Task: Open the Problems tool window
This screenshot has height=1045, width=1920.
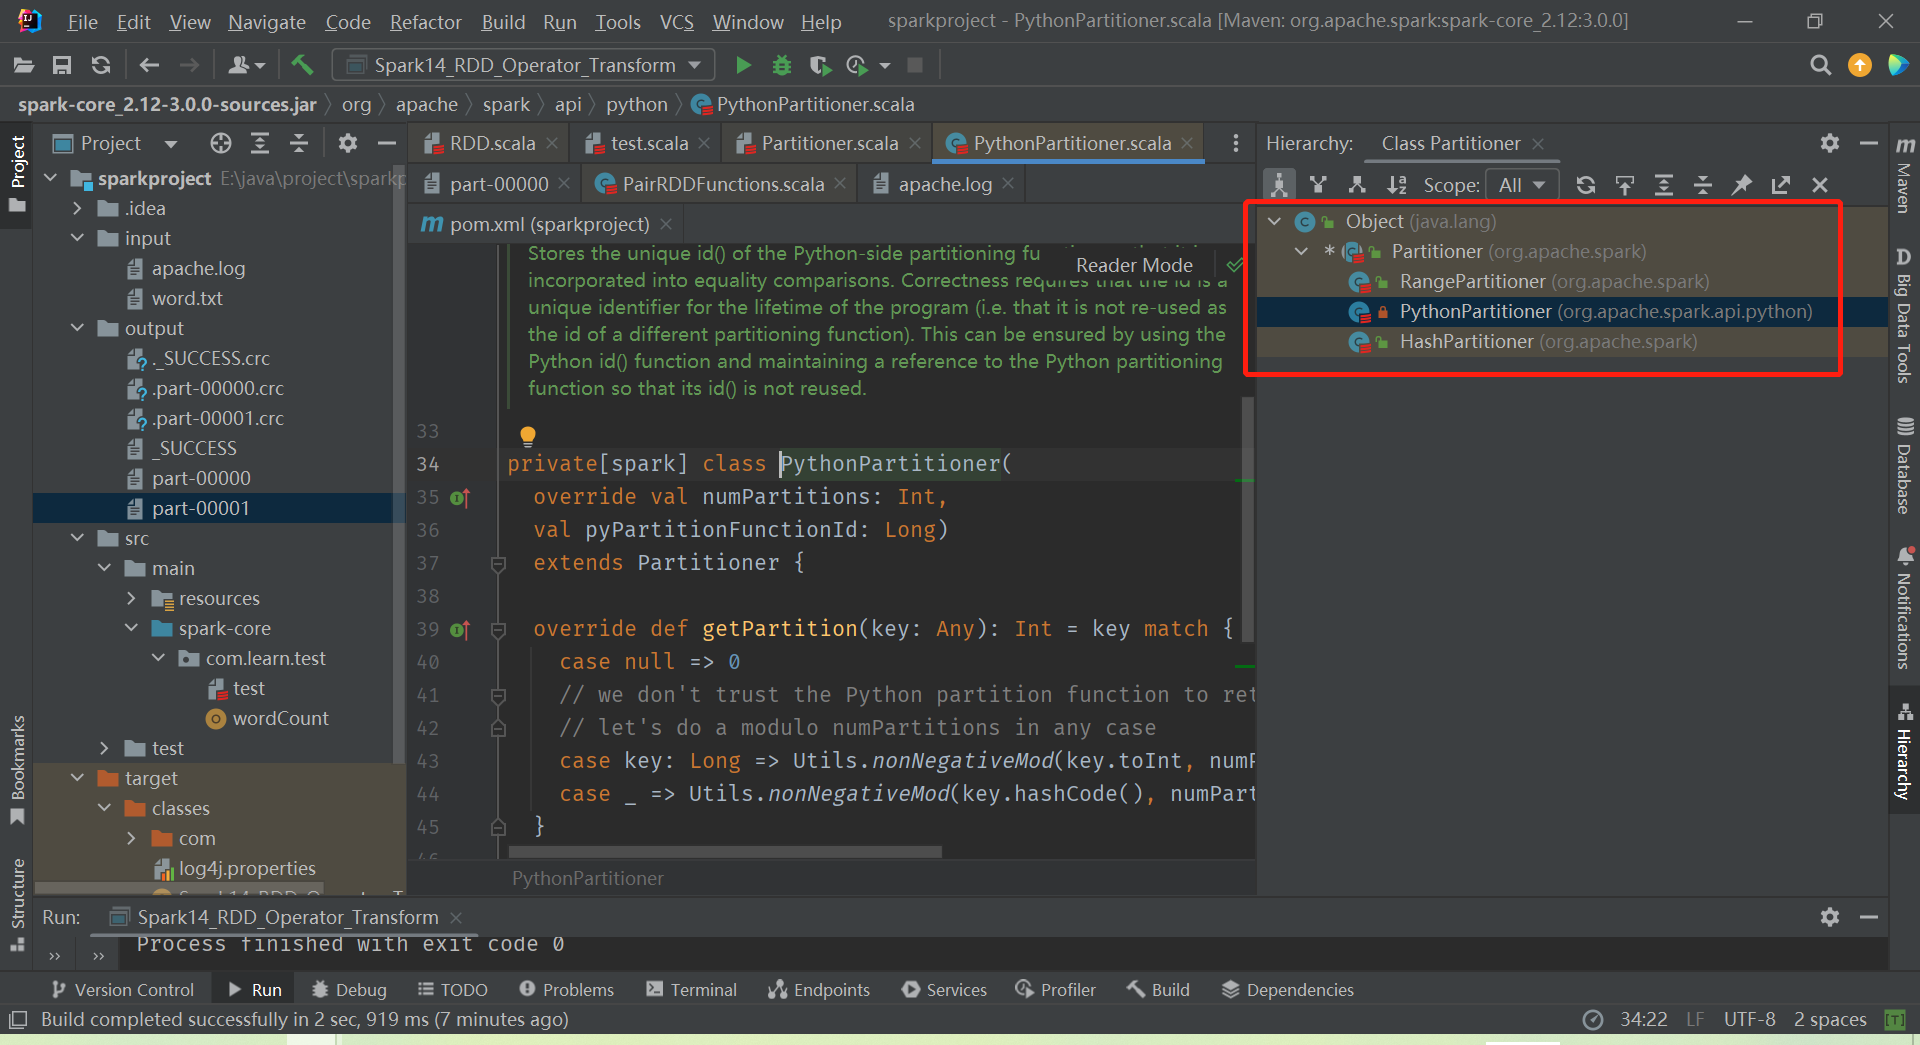Action: click(x=566, y=989)
